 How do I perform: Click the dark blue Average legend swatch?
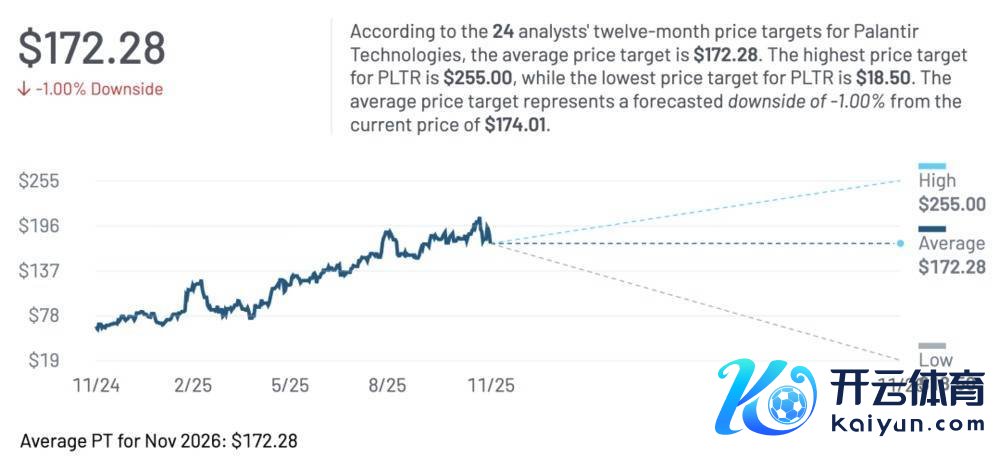(x=931, y=229)
